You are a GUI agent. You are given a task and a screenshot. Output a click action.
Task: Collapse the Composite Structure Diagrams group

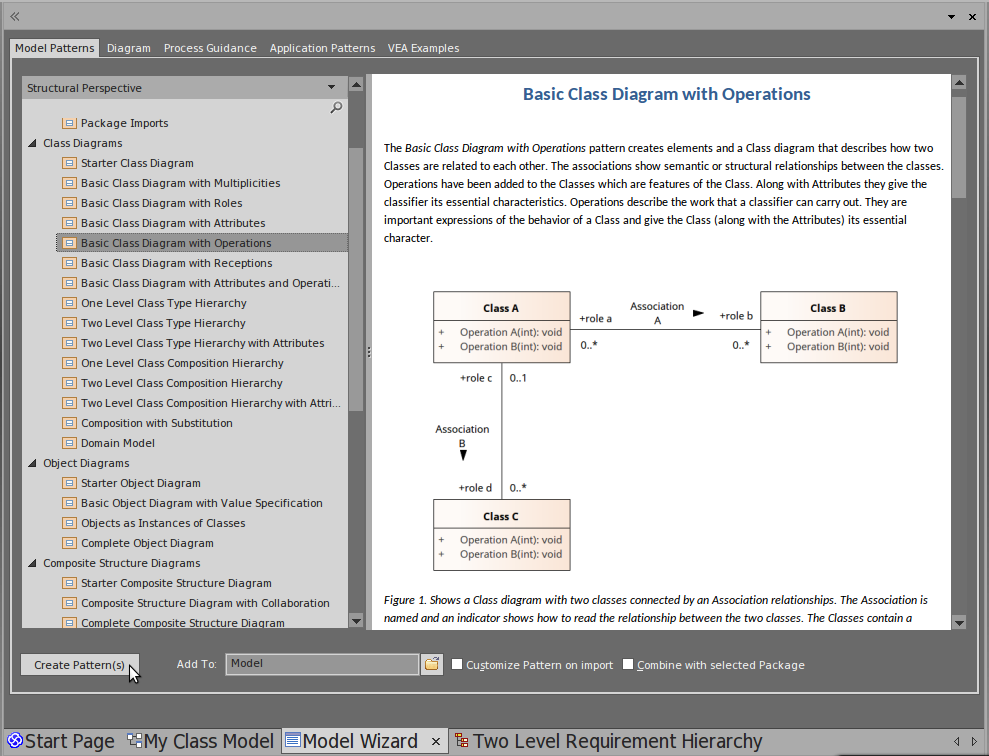point(31,563)
